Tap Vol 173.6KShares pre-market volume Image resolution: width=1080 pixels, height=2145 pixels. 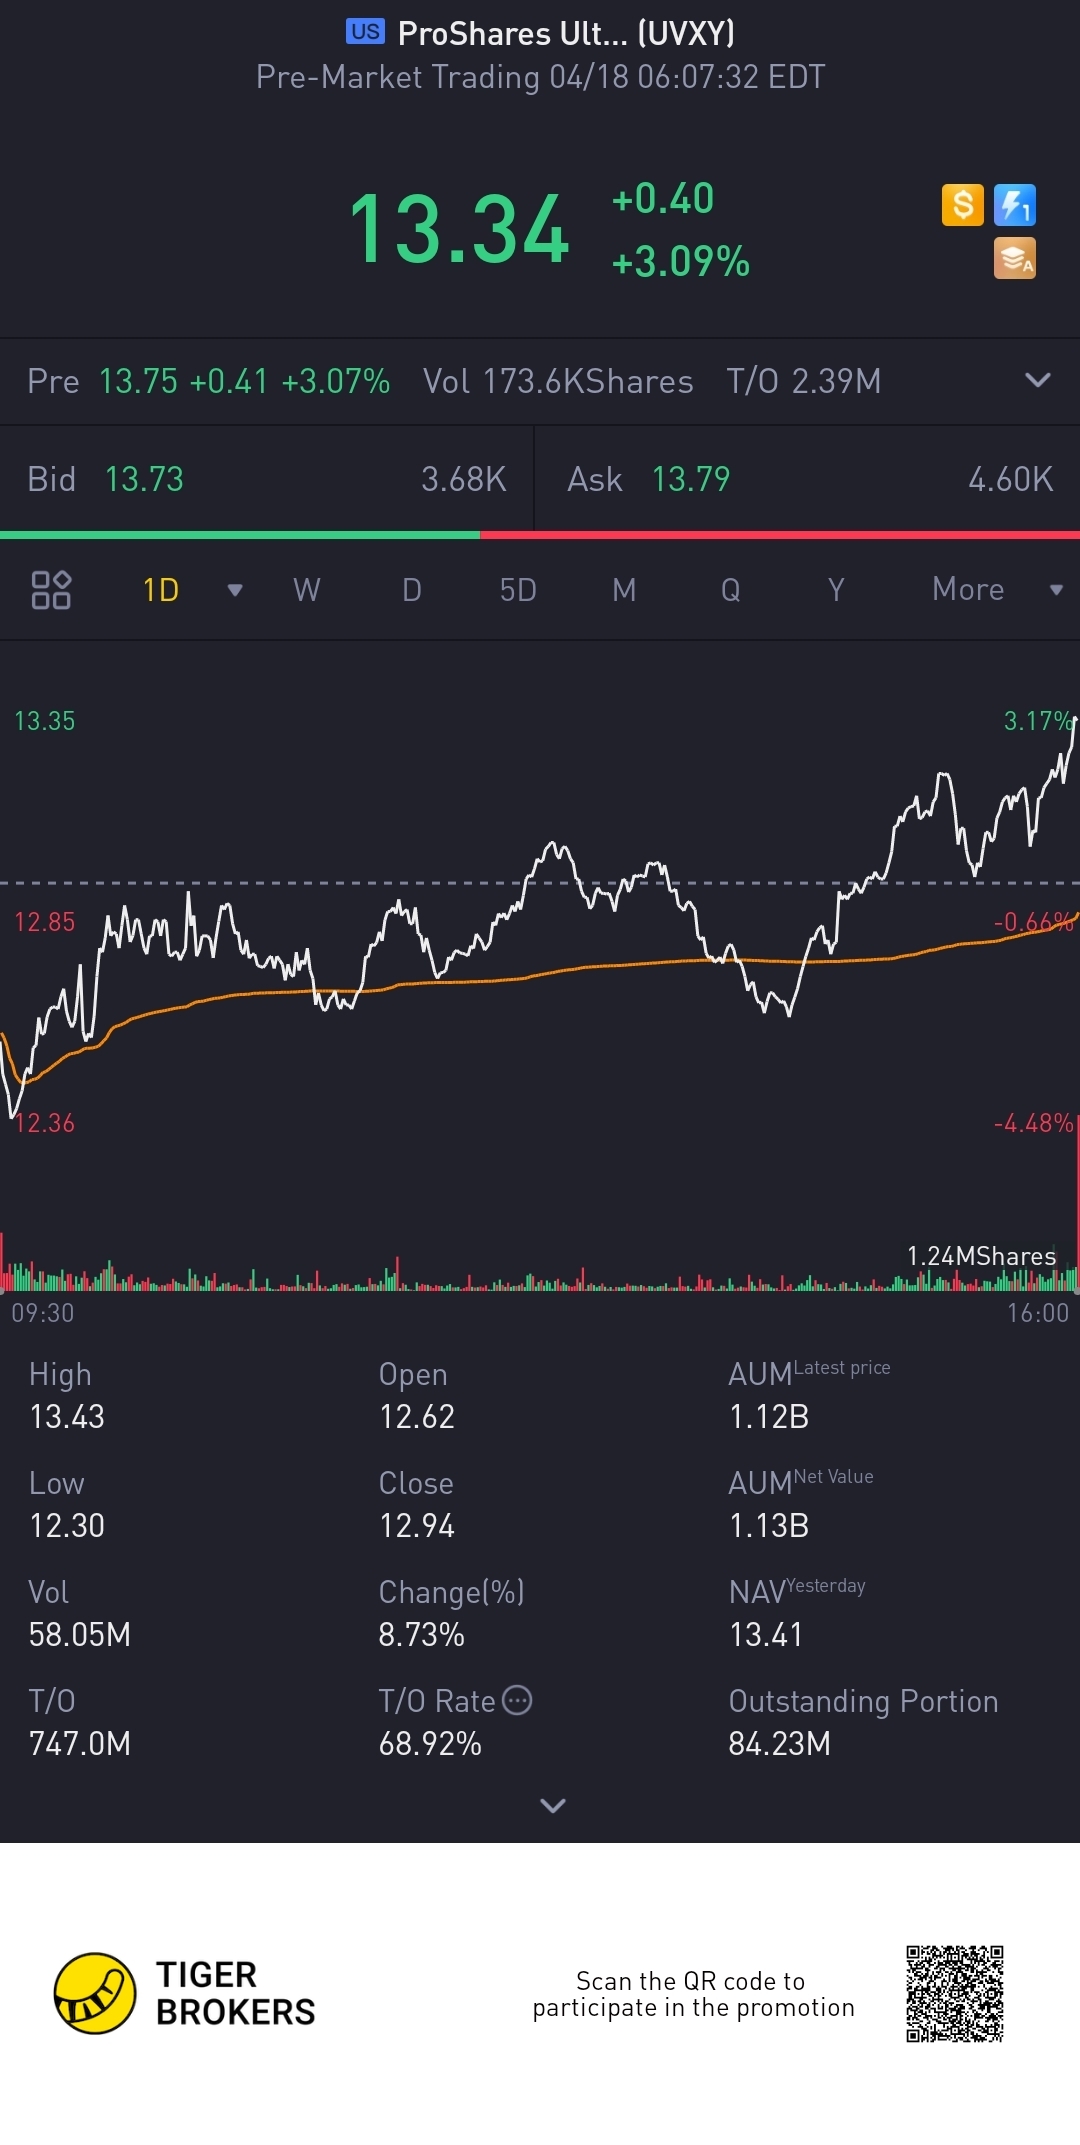pos(558,381)
